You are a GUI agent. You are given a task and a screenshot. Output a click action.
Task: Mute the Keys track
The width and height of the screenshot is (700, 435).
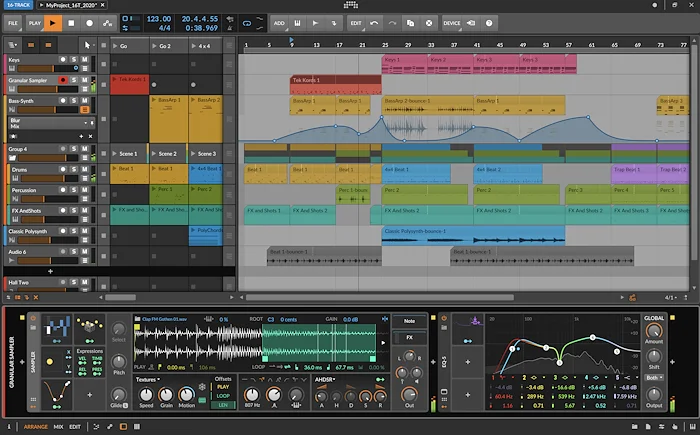84,59
